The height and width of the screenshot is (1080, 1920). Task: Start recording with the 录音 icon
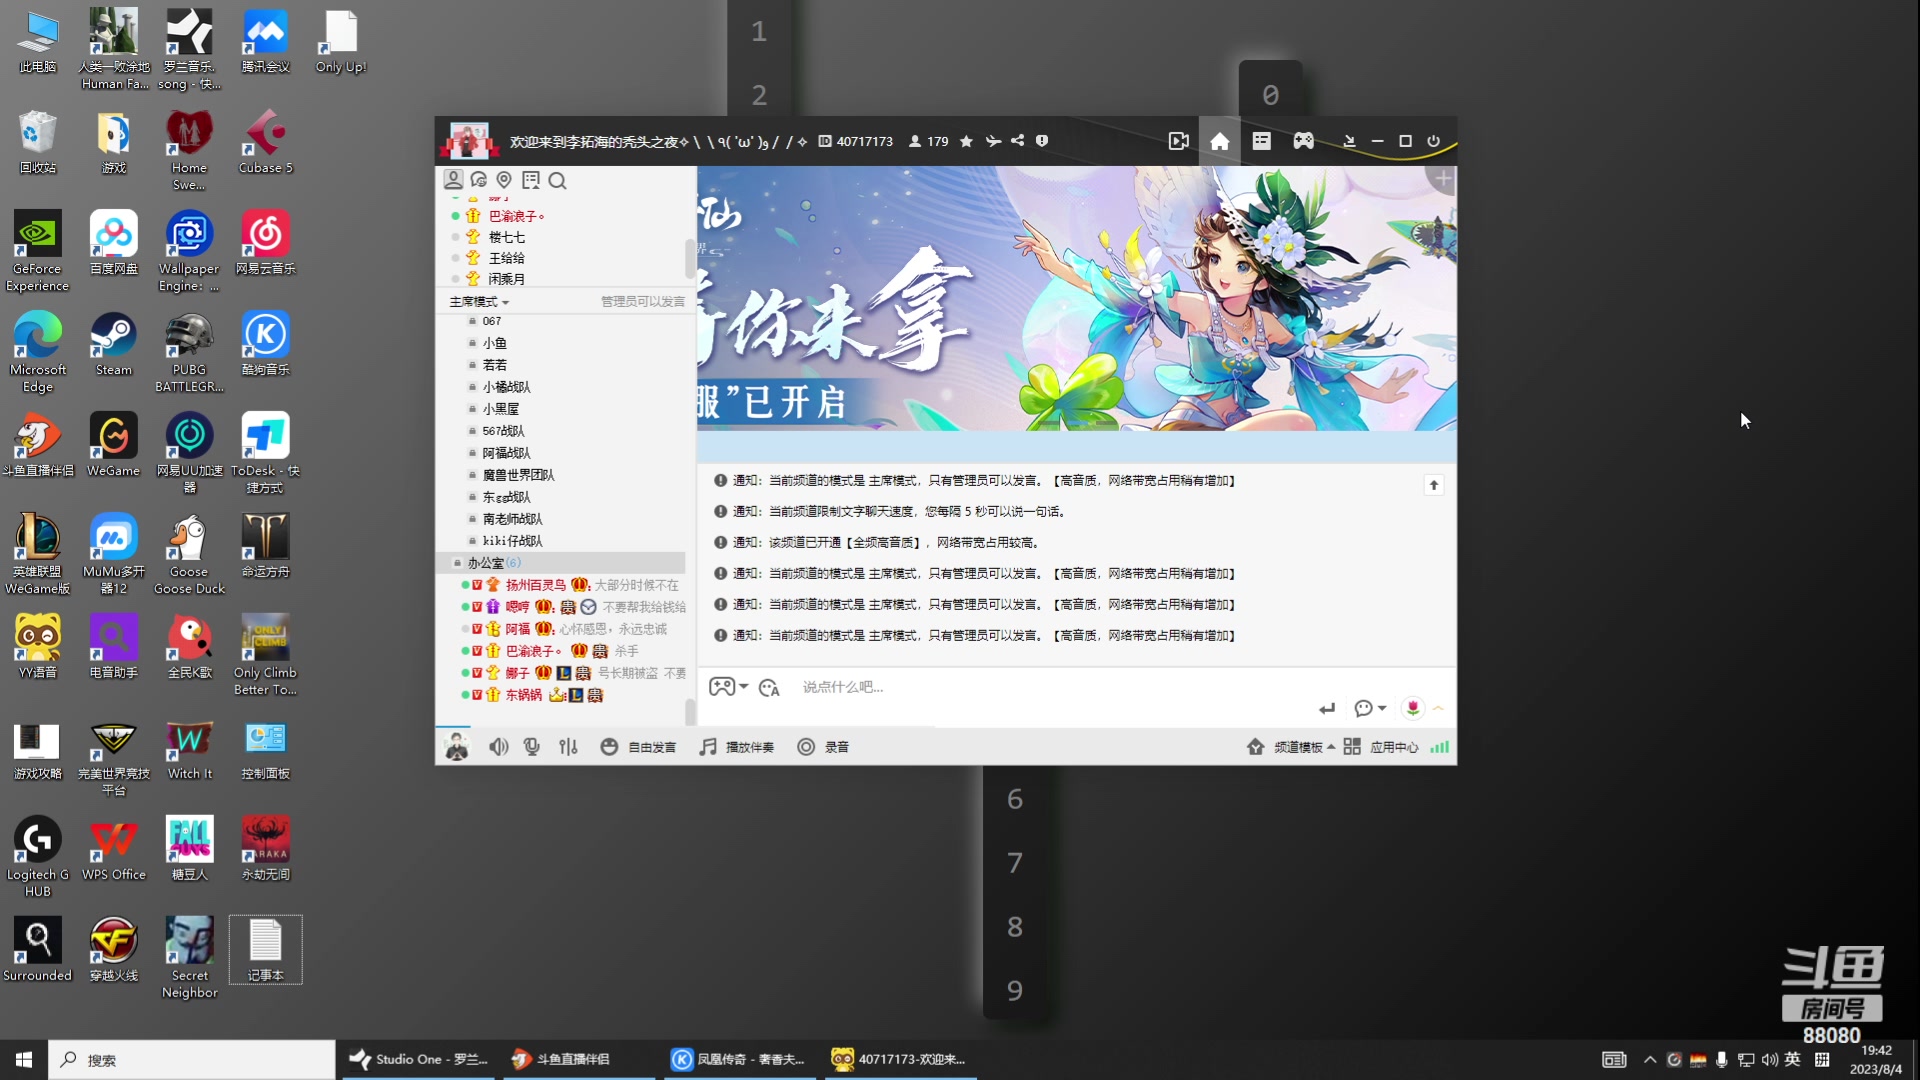click(823, 746)
